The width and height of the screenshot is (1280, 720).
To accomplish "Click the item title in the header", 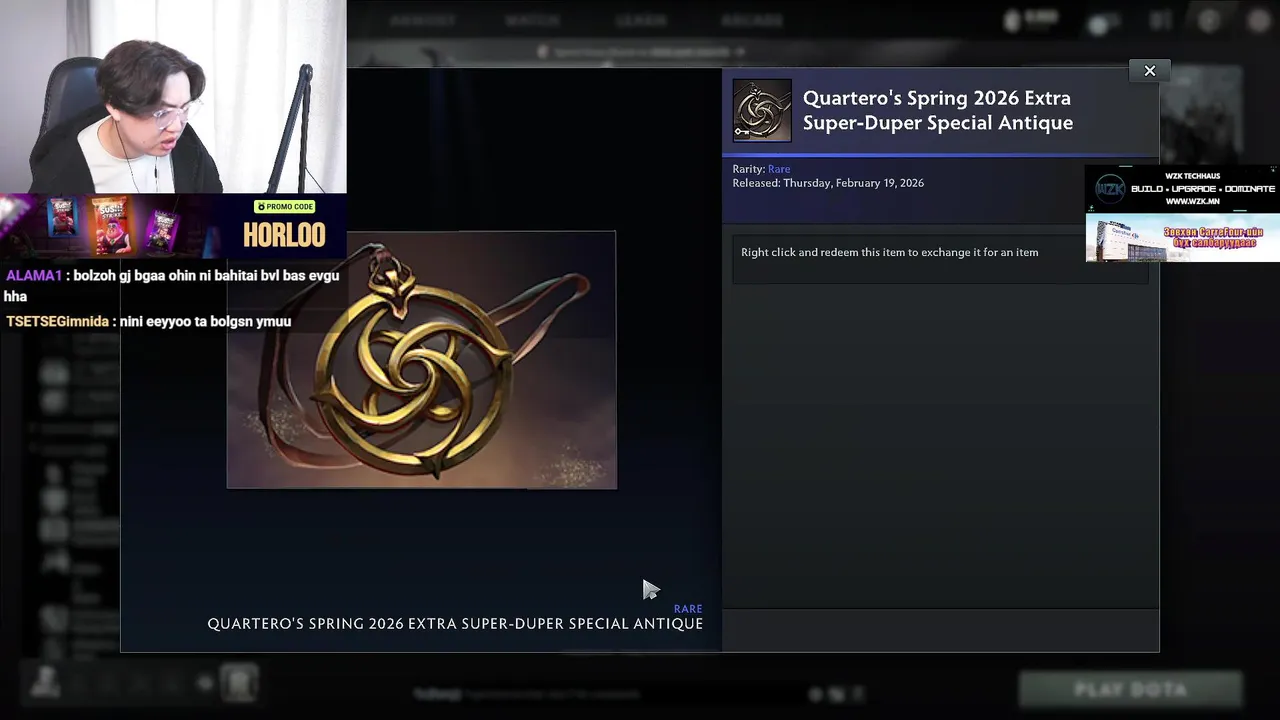I will pos(937,110).
